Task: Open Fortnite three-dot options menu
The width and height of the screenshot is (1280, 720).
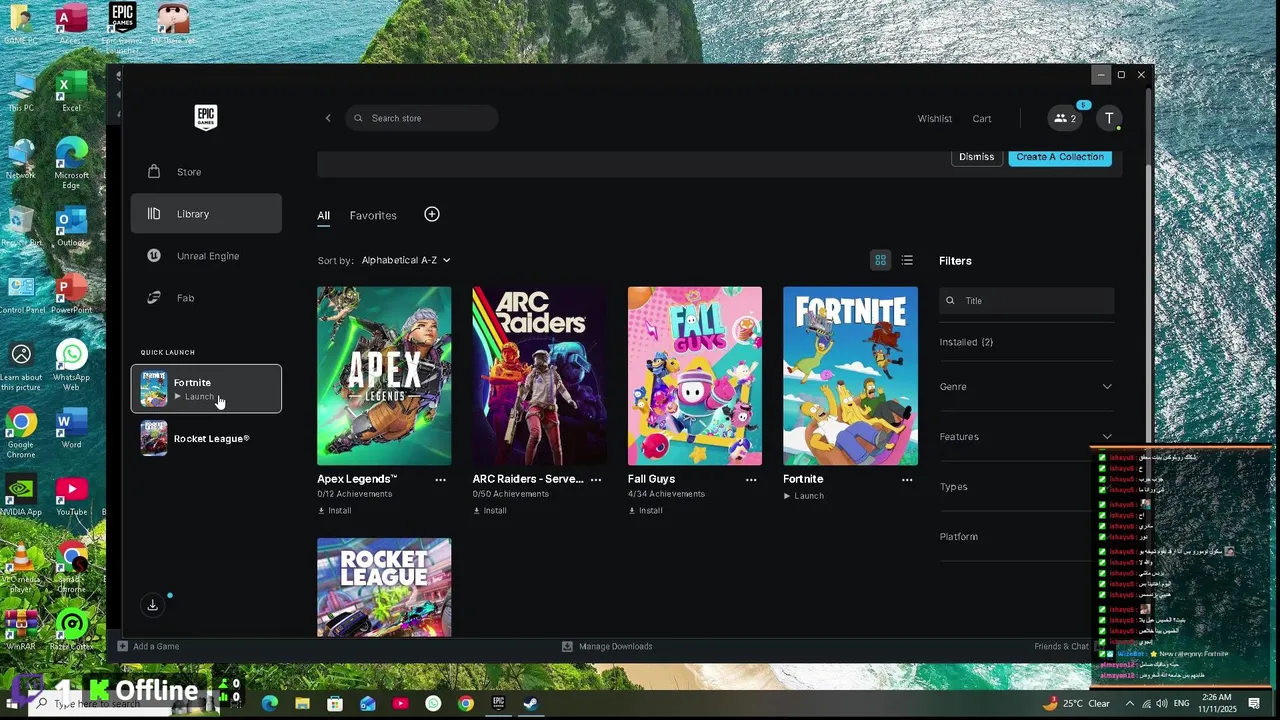Action: 907,480
